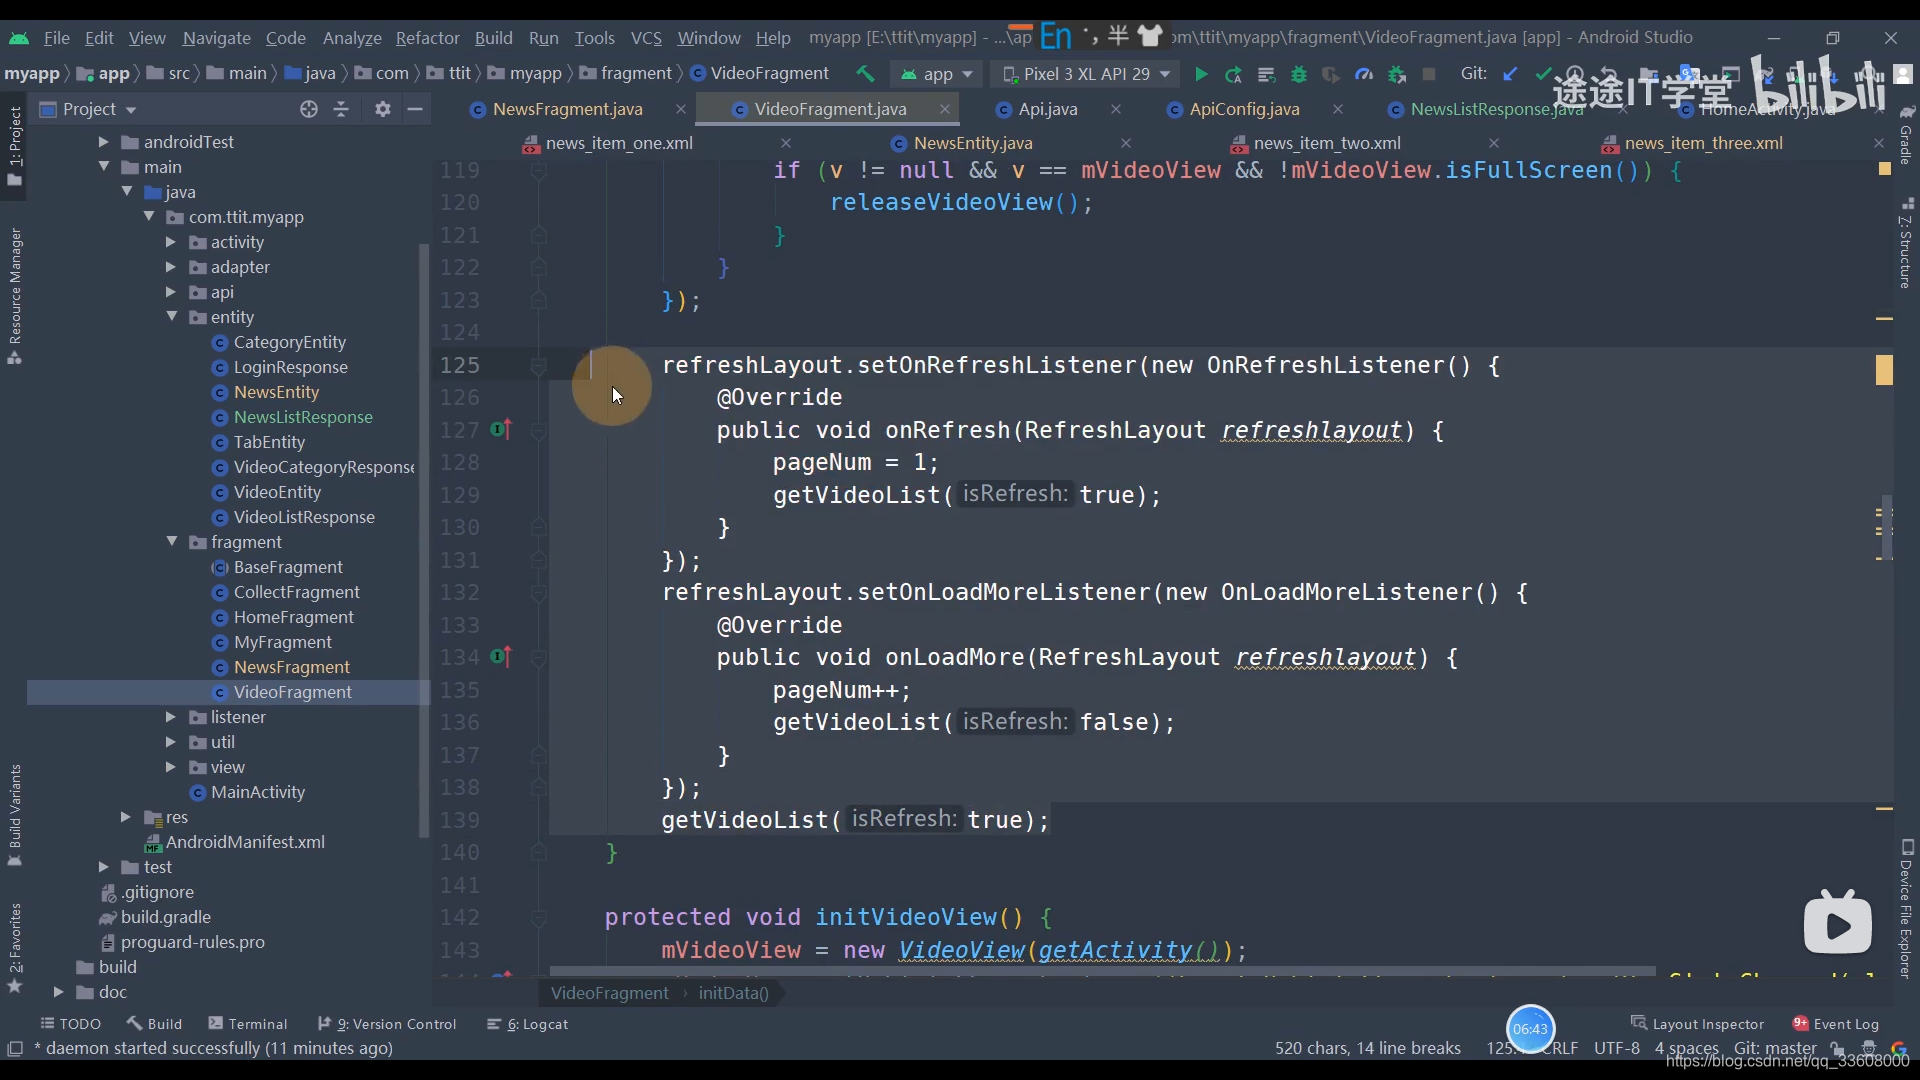The width and height of the screenshot is (1920, 1080).
Task: Open the profiler gauge icon
Action: 1364,74
